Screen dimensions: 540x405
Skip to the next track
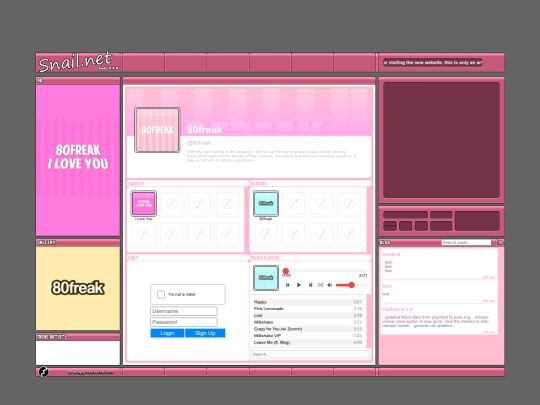310,285
